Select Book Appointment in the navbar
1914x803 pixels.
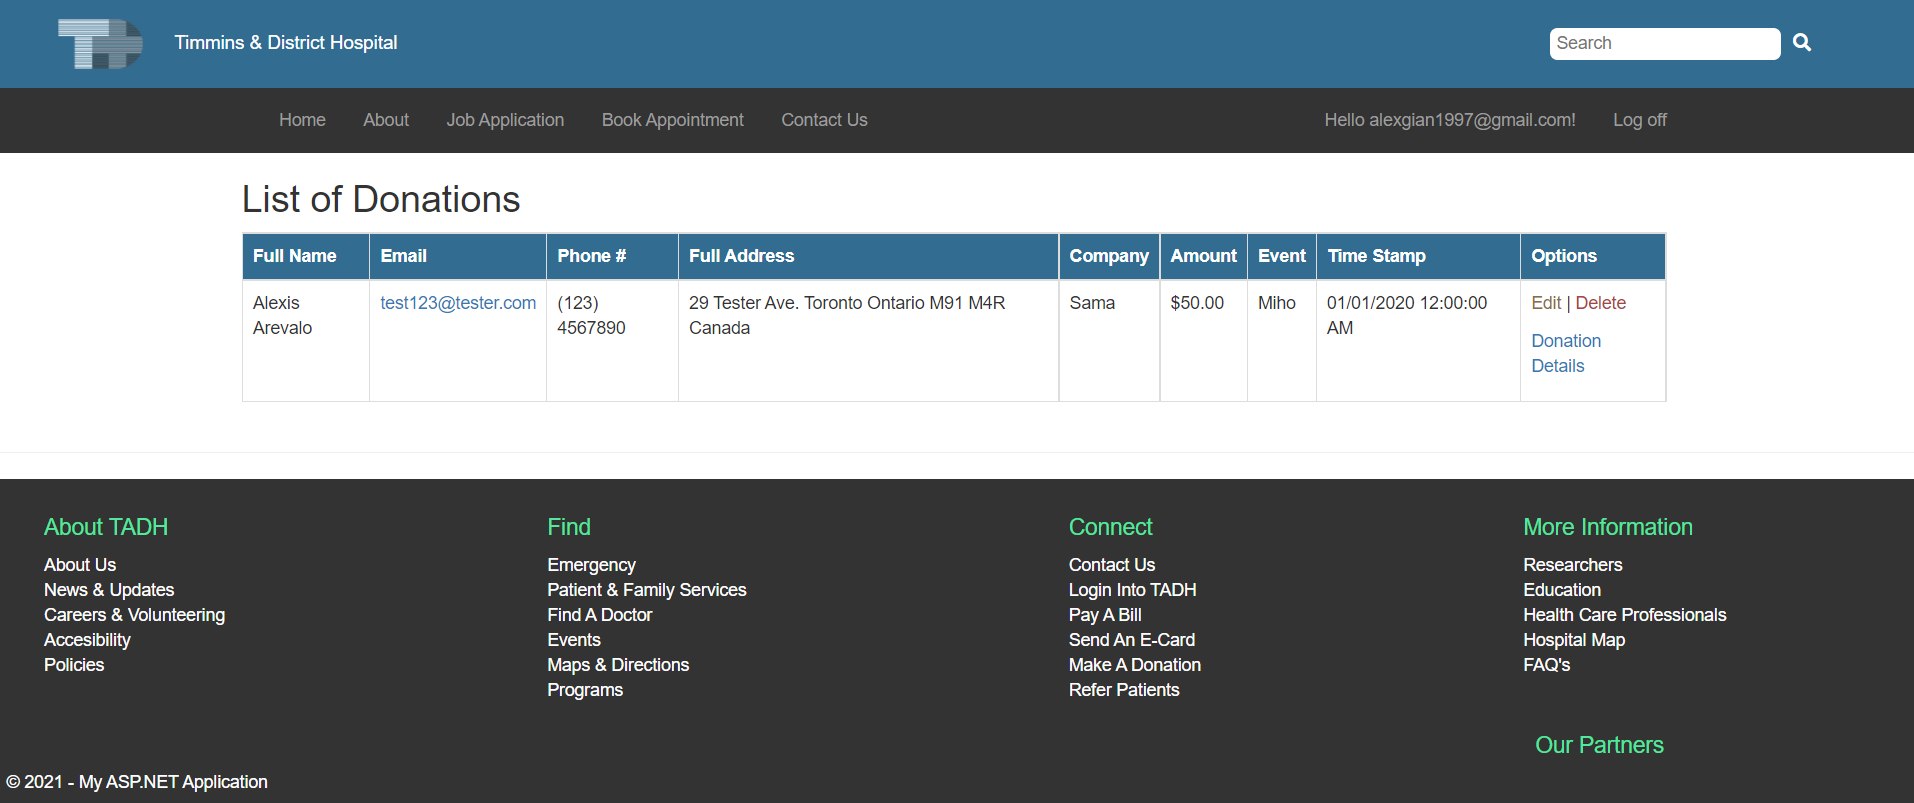(672, 120)
